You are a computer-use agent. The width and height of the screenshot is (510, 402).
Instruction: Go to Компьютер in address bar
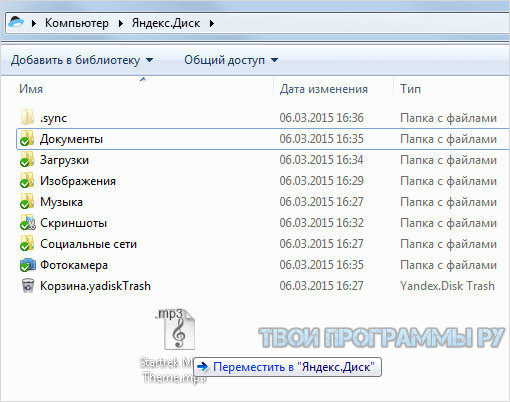(x=77, y=23)
